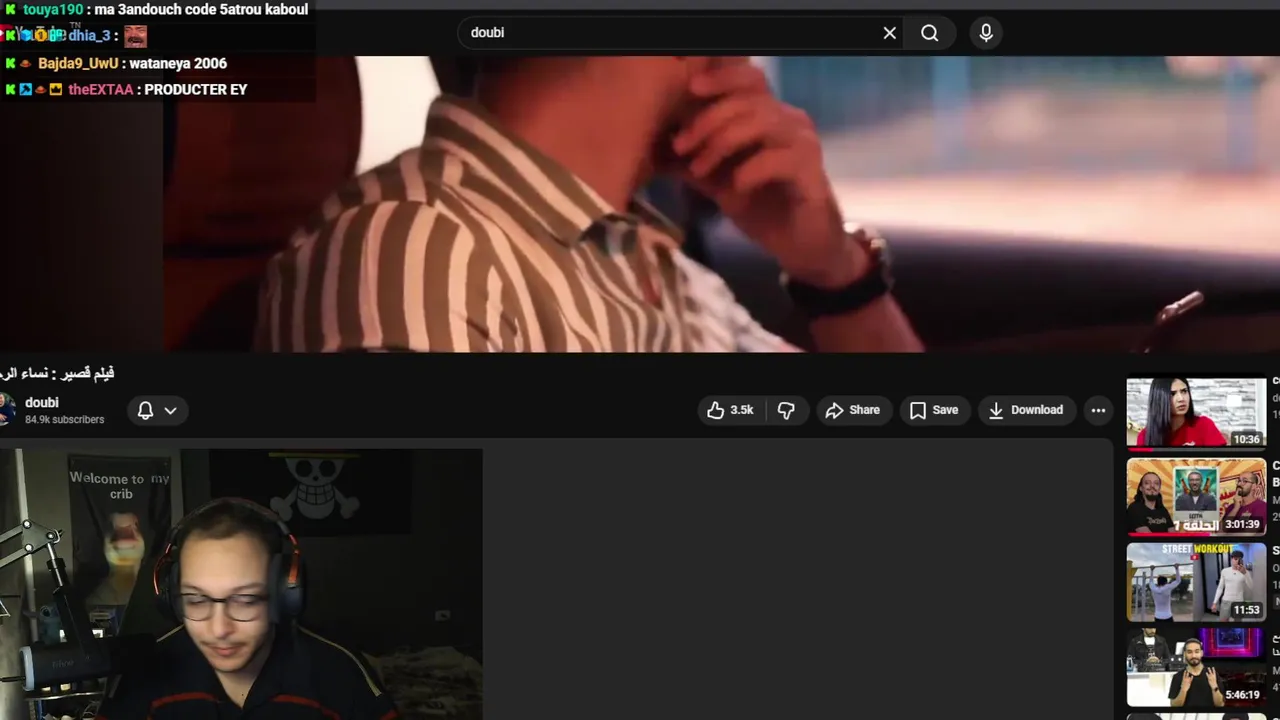Open the 3:01:39 recommended video thumbnail
The height and width of the screenshot is (720, 1280).
click(1196, 497)
